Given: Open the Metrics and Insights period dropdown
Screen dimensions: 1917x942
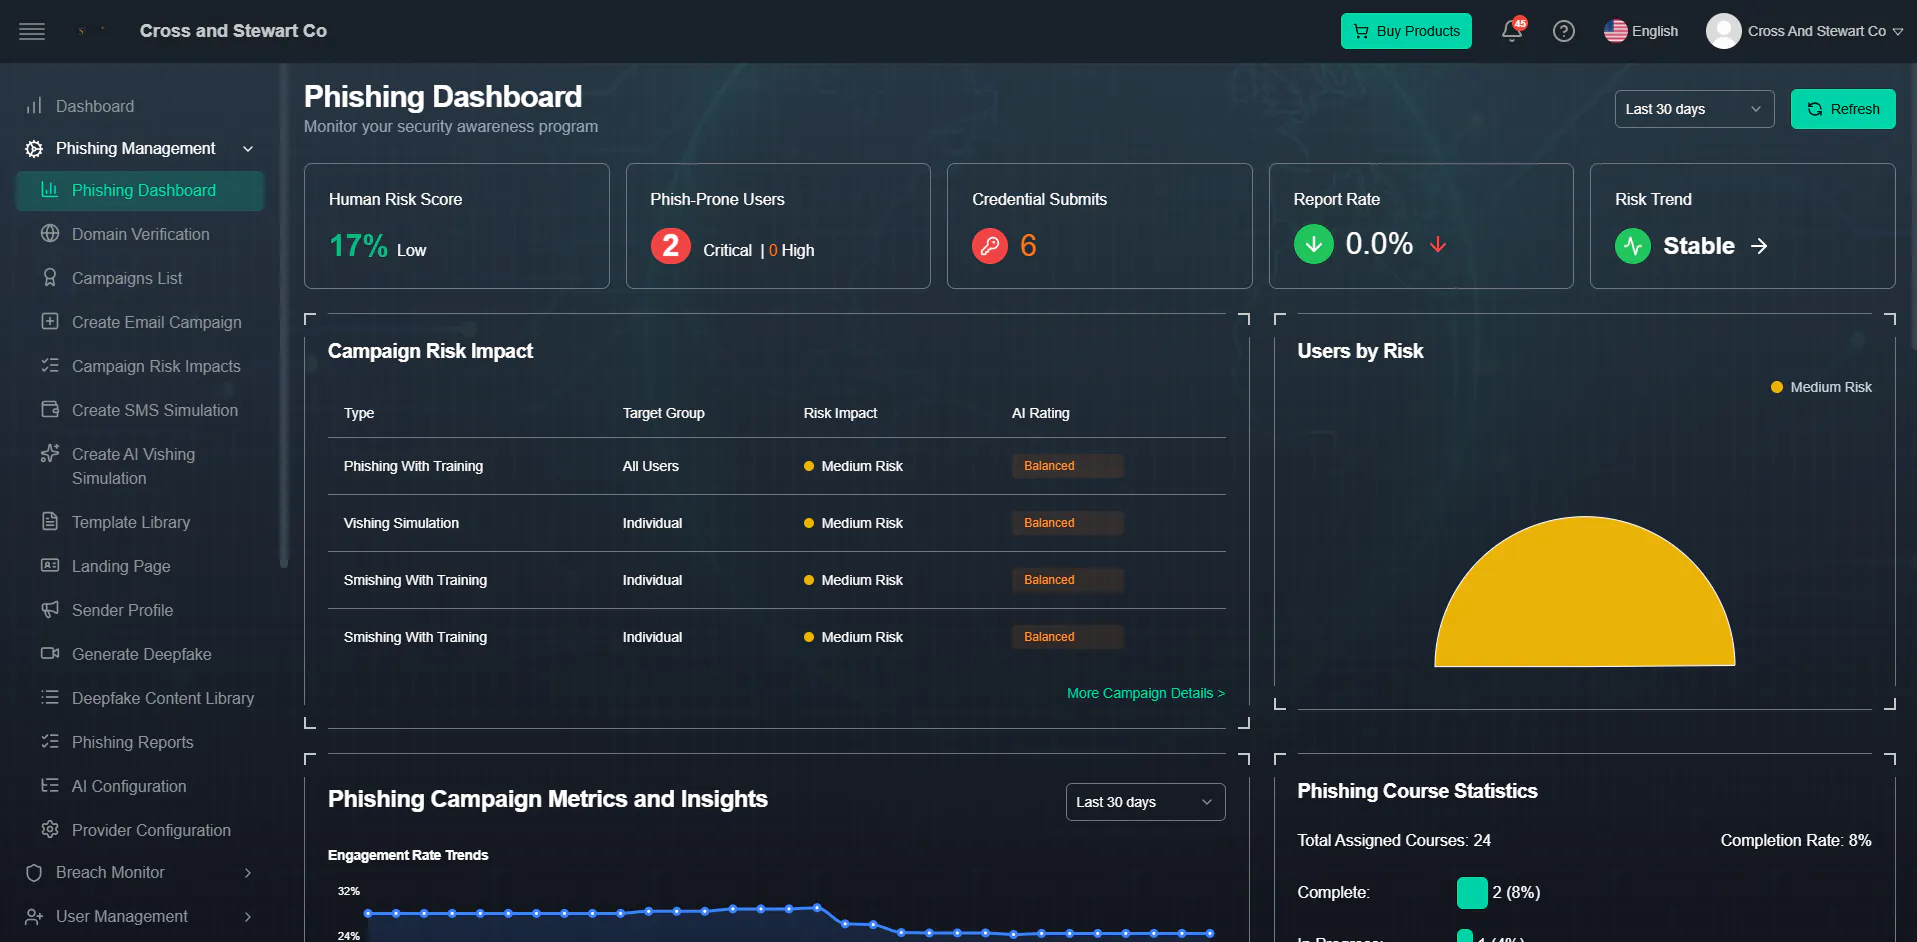Looking at the screenshot, I should 1145,802.
